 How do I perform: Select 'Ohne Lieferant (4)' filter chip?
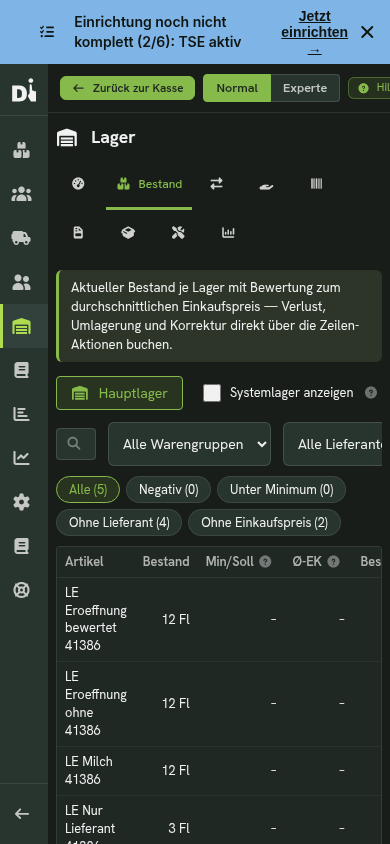click(119, 523)
